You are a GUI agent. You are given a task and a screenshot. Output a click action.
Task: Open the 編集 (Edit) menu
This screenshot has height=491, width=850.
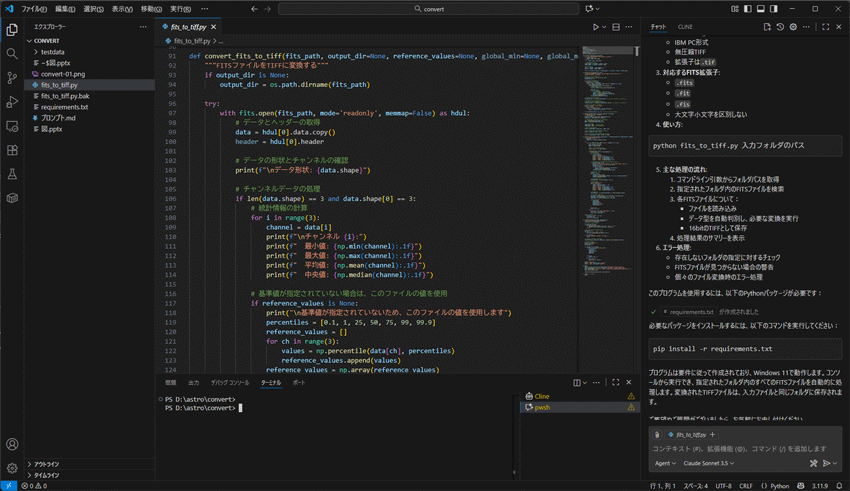(65, 9)
